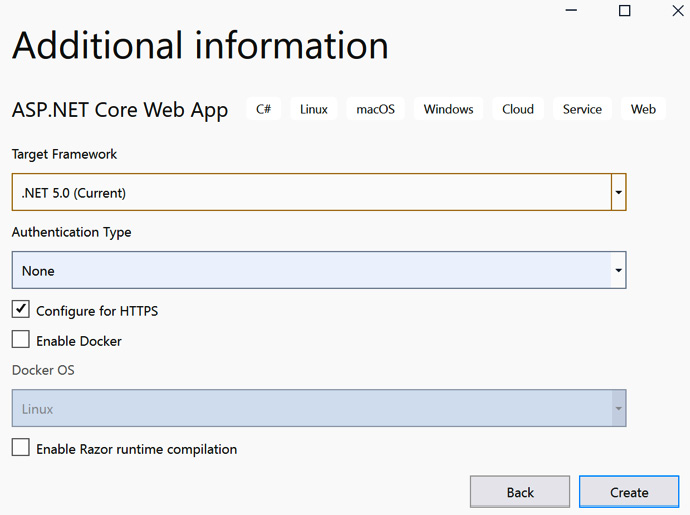Click the Create button
Image resolution: width=690 pixels, height=515 pixels.
(629, 492)
